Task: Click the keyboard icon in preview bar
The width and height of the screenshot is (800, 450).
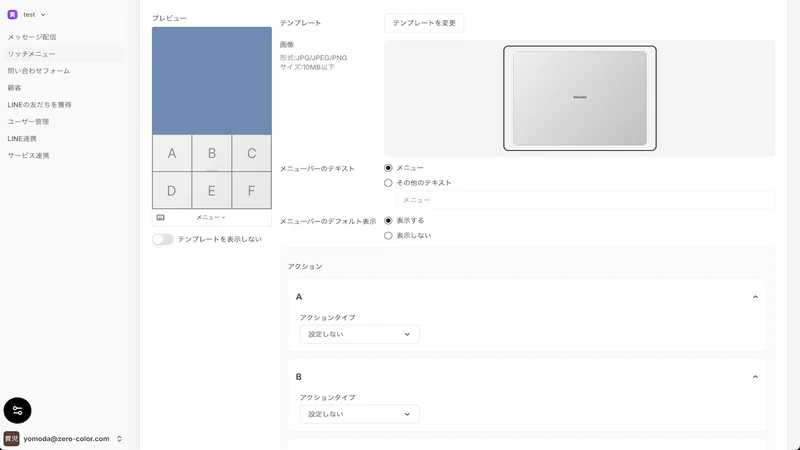Action: click(160, 217)
